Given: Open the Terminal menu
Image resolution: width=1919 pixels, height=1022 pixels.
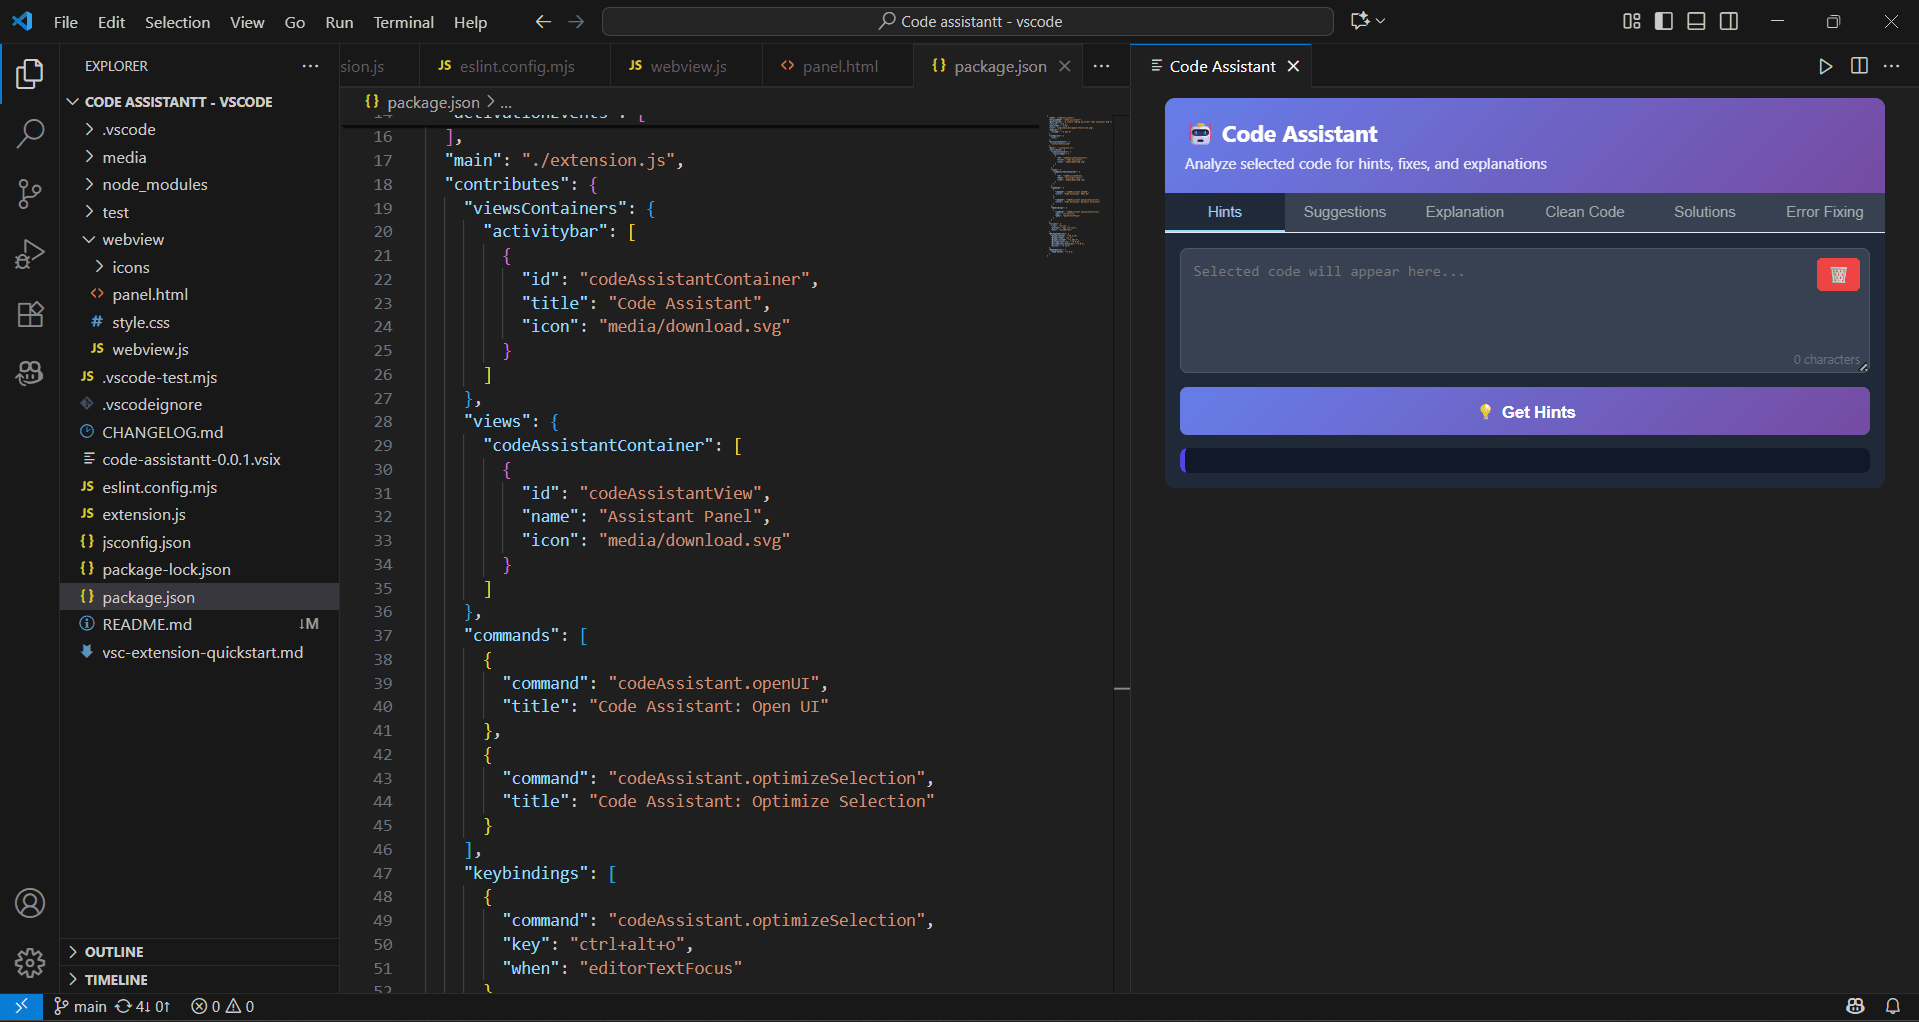Looking at the screenshot, I should tap(403, 22).
